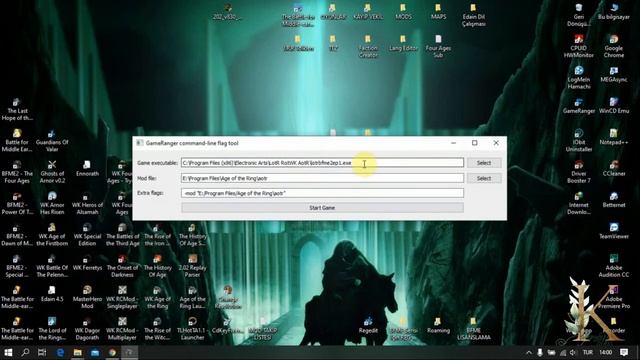Image resolution: width=640 pixels, height=360 pixels.
Task: Click the Mod file path field
Action: point(322,178)
